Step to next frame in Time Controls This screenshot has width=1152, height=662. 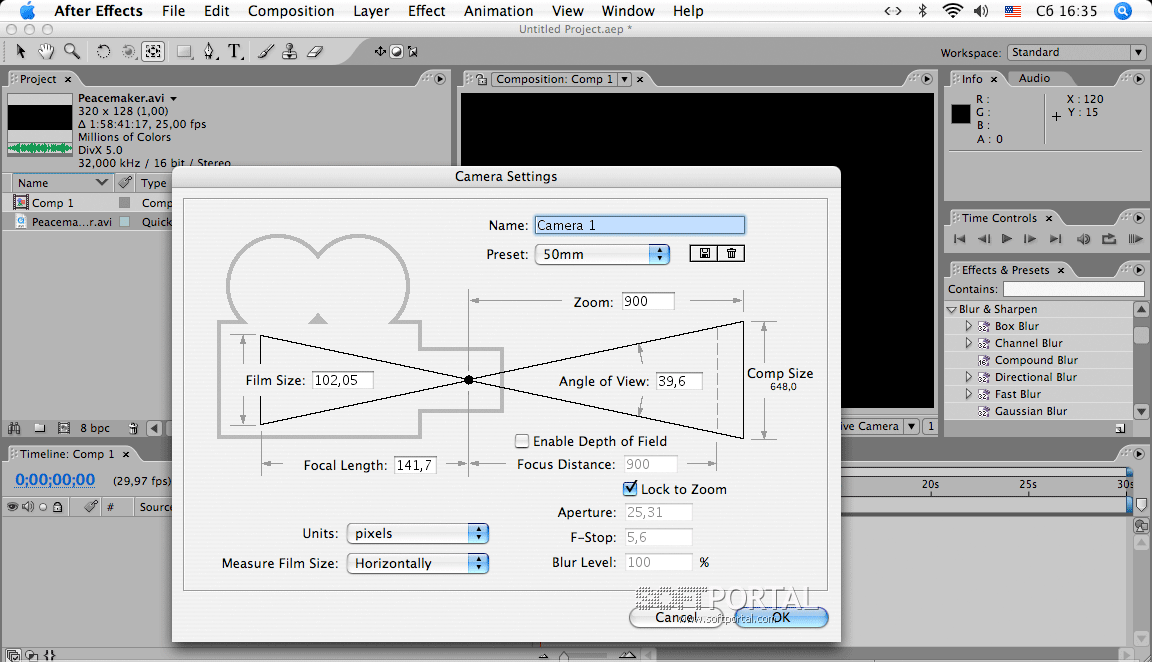(1030, 239)
